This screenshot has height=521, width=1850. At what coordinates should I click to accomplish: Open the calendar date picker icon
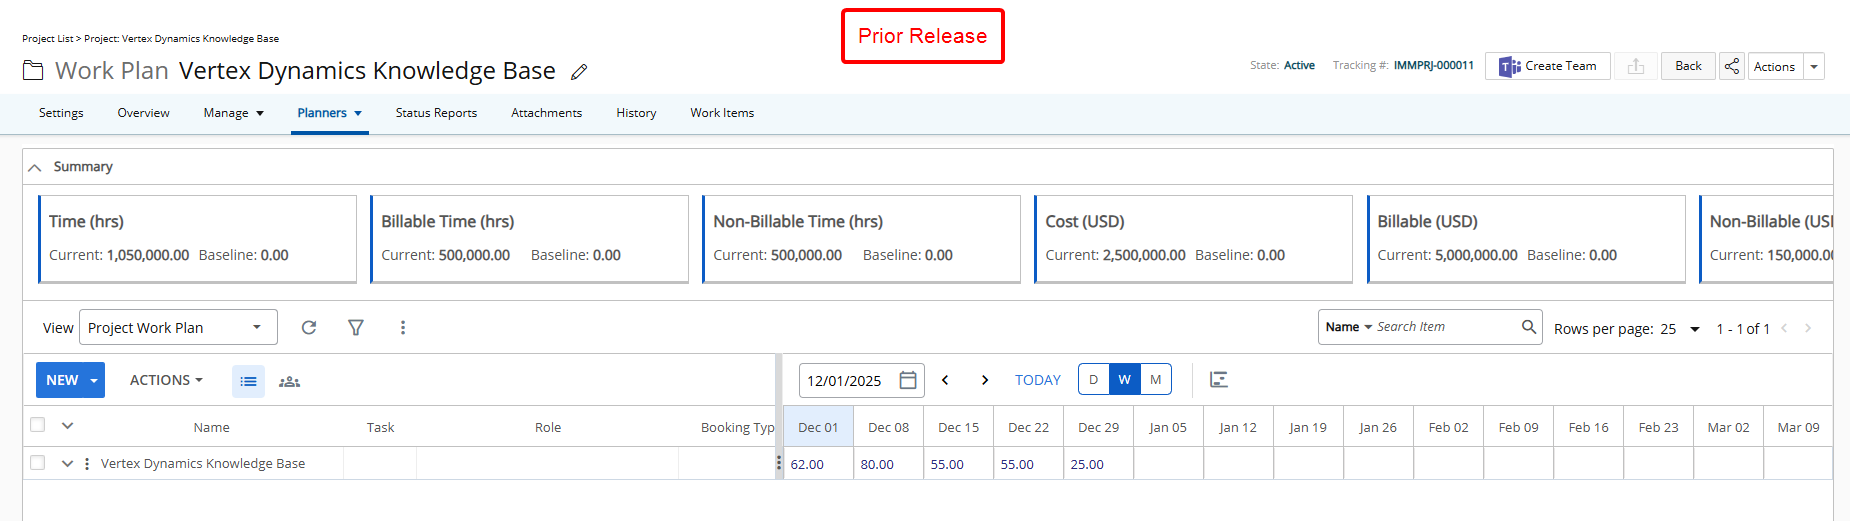click(908, 380)
